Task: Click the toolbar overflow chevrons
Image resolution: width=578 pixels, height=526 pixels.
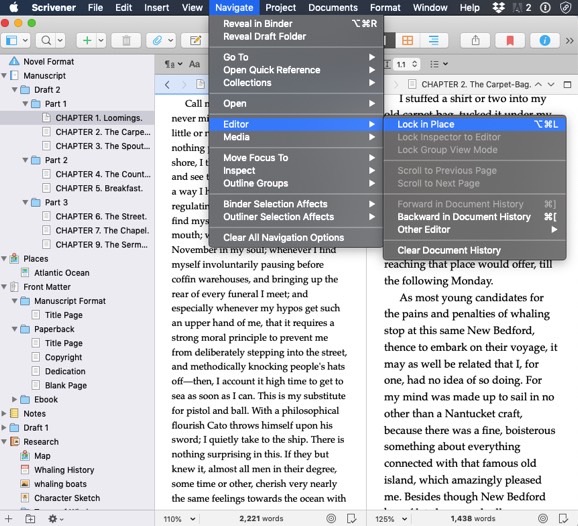Action: 570,40
